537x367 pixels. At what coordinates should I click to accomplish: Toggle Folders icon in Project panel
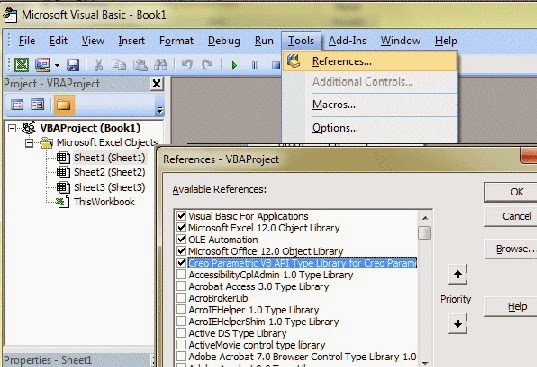(64, 105)
